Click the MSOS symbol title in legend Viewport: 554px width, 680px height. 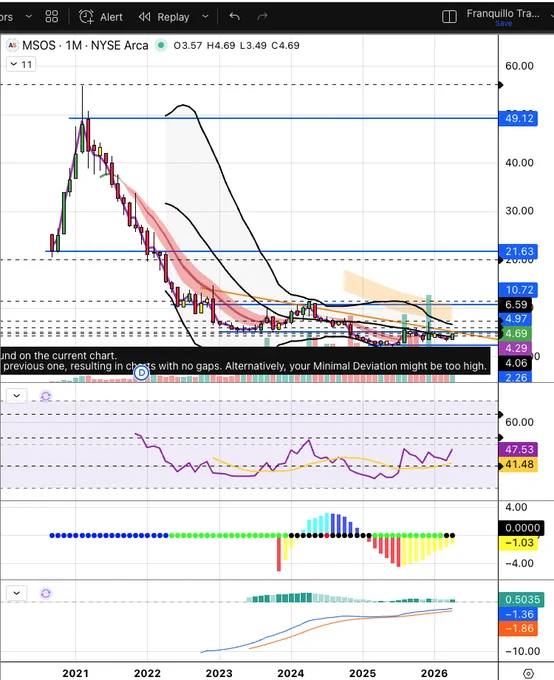(x=85, y=45)
